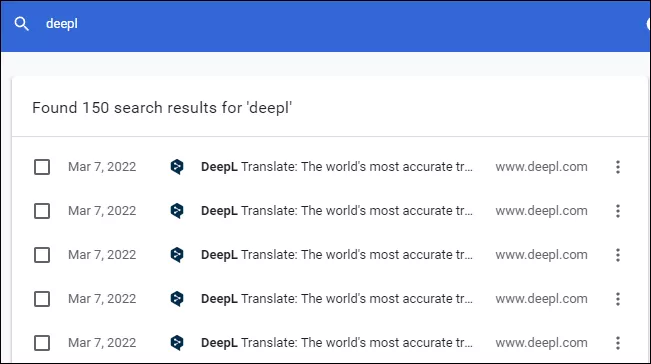
Task: Click 'www.deepl.com' in the fifth result
Action: pyautogui.click(x=541, y=343)
